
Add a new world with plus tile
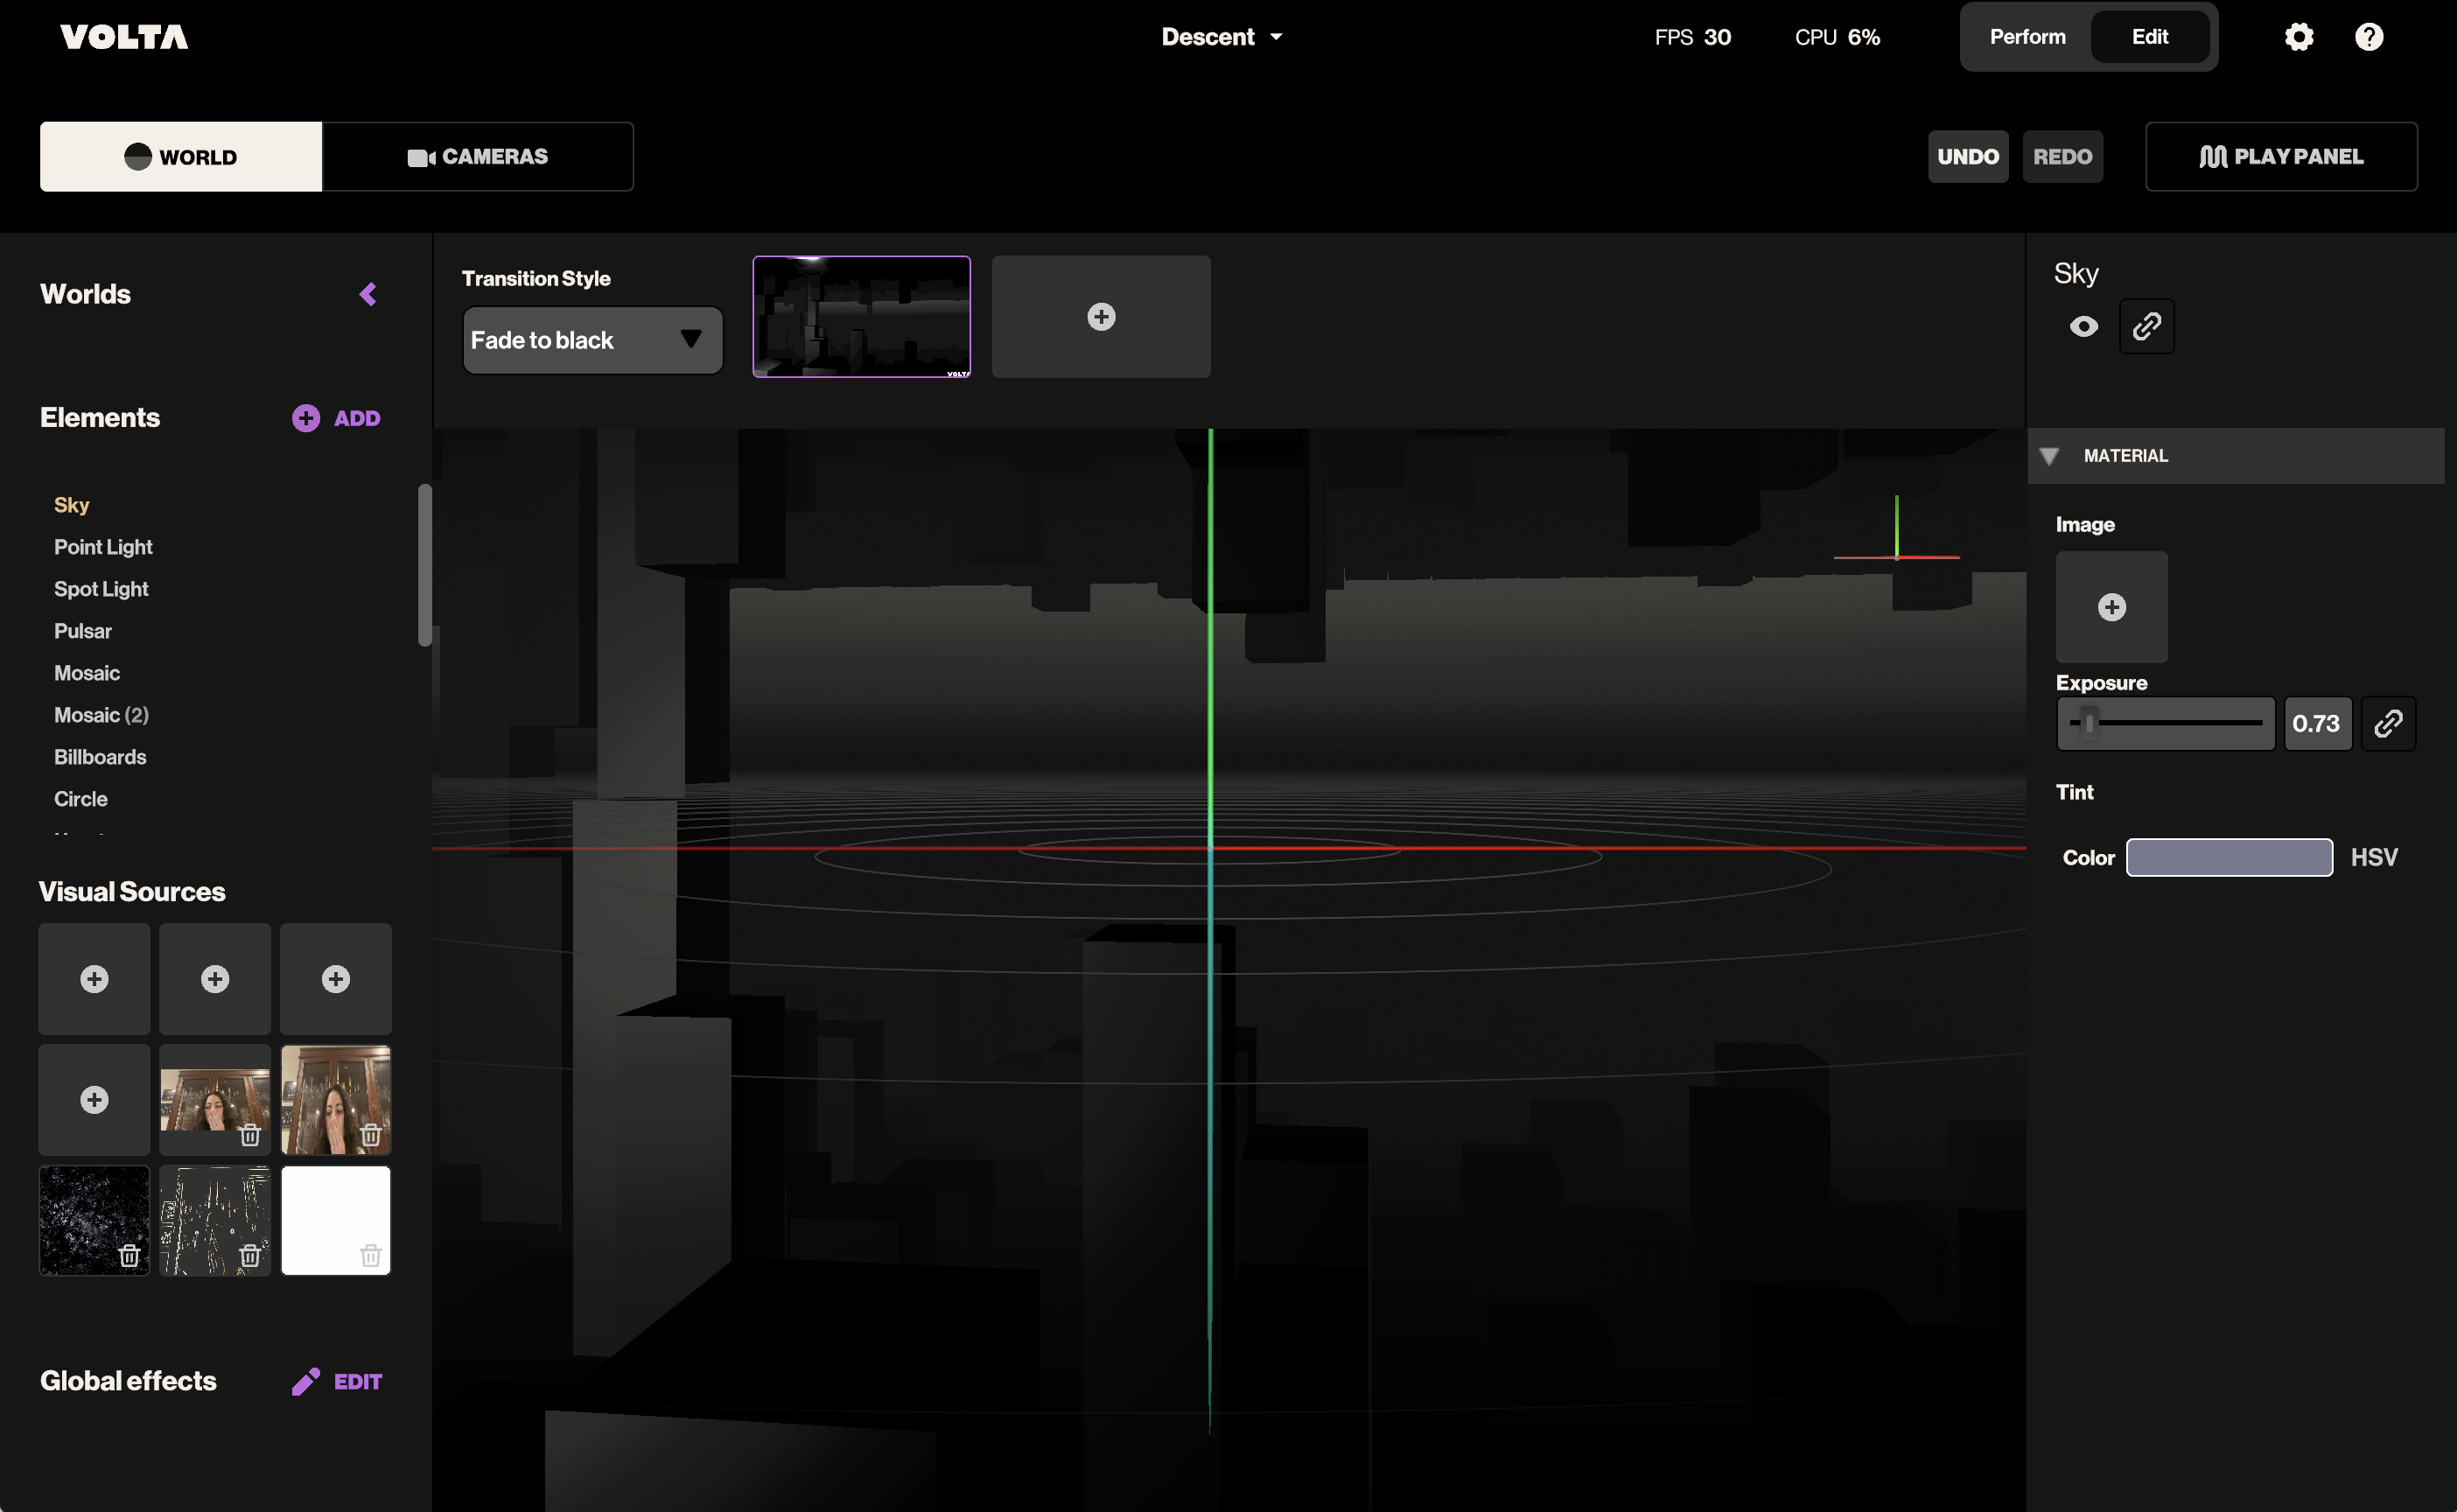(1100, 316)
